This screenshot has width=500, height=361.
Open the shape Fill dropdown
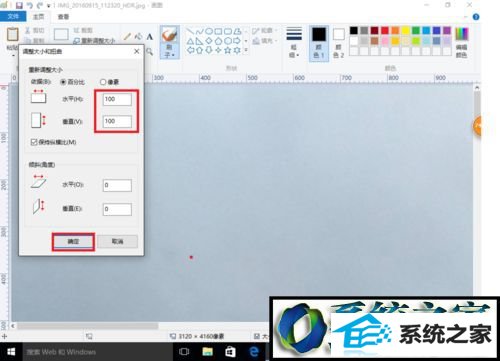tap(265, 41)
